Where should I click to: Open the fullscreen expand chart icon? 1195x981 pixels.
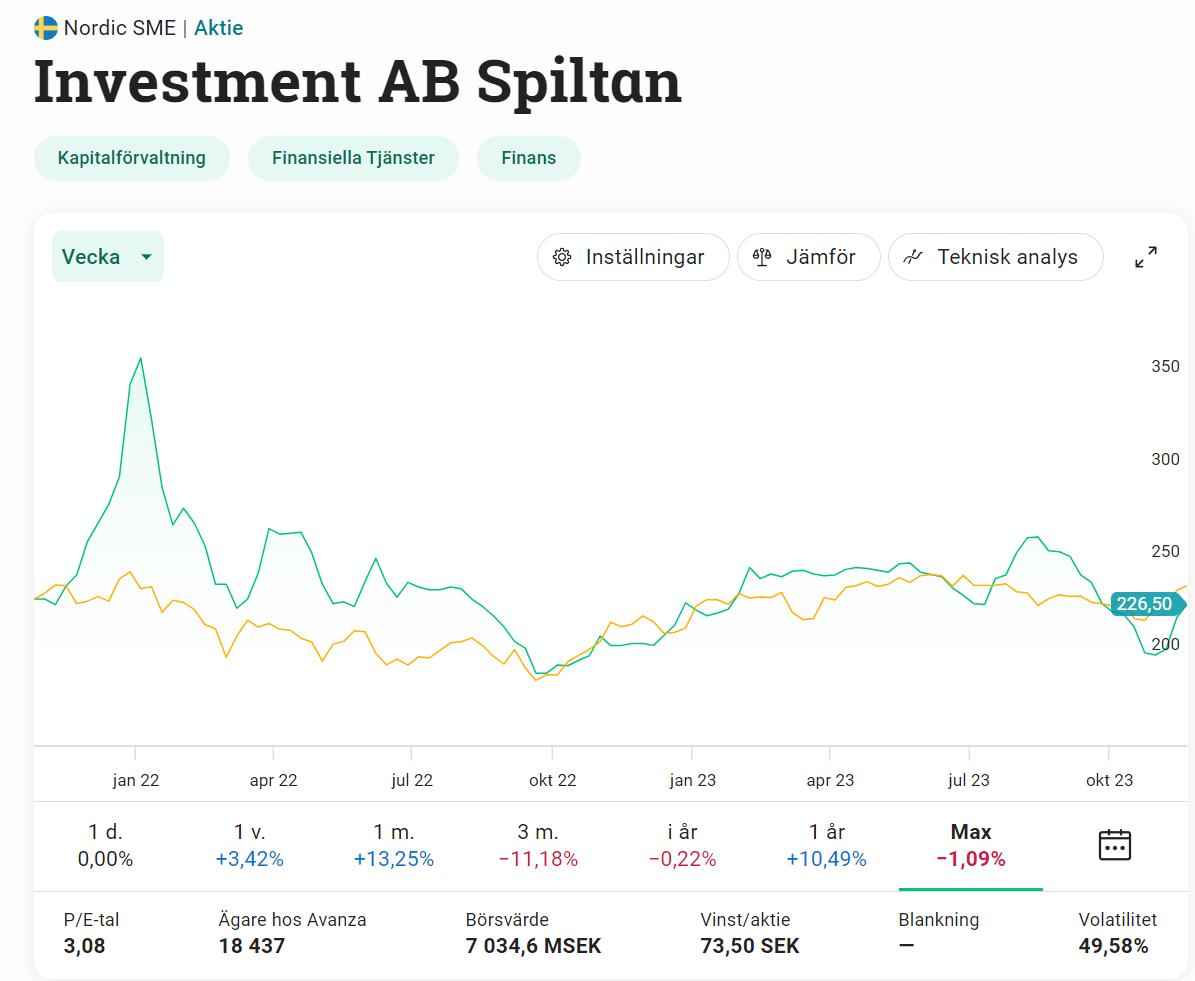click(1145, 257)
